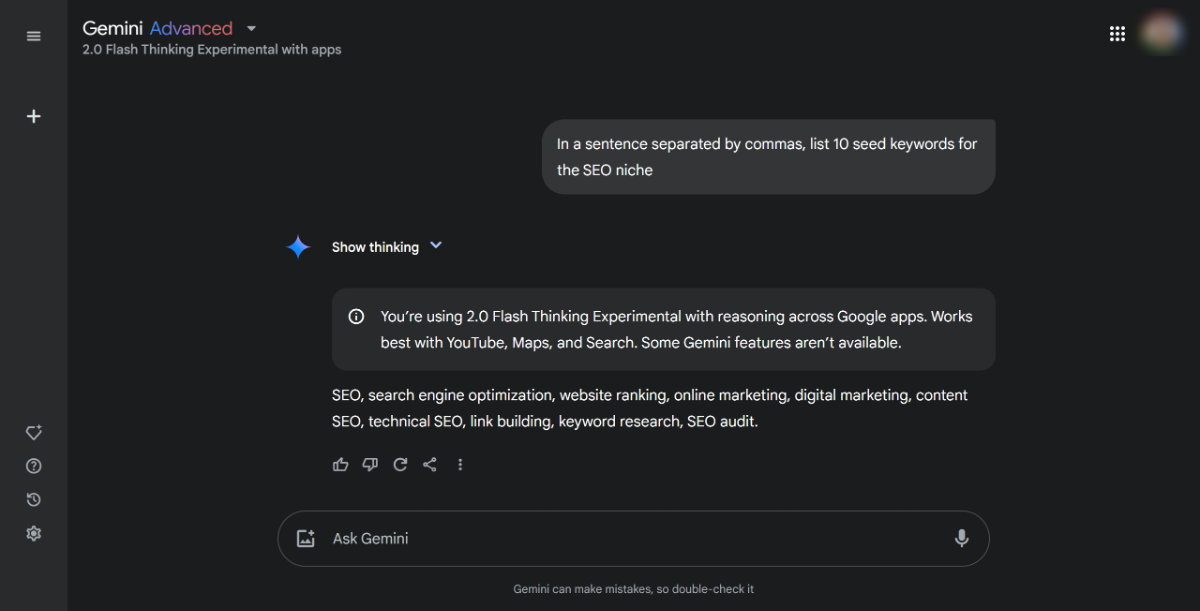Open the Help question mark icon

(x=34, y=466)
